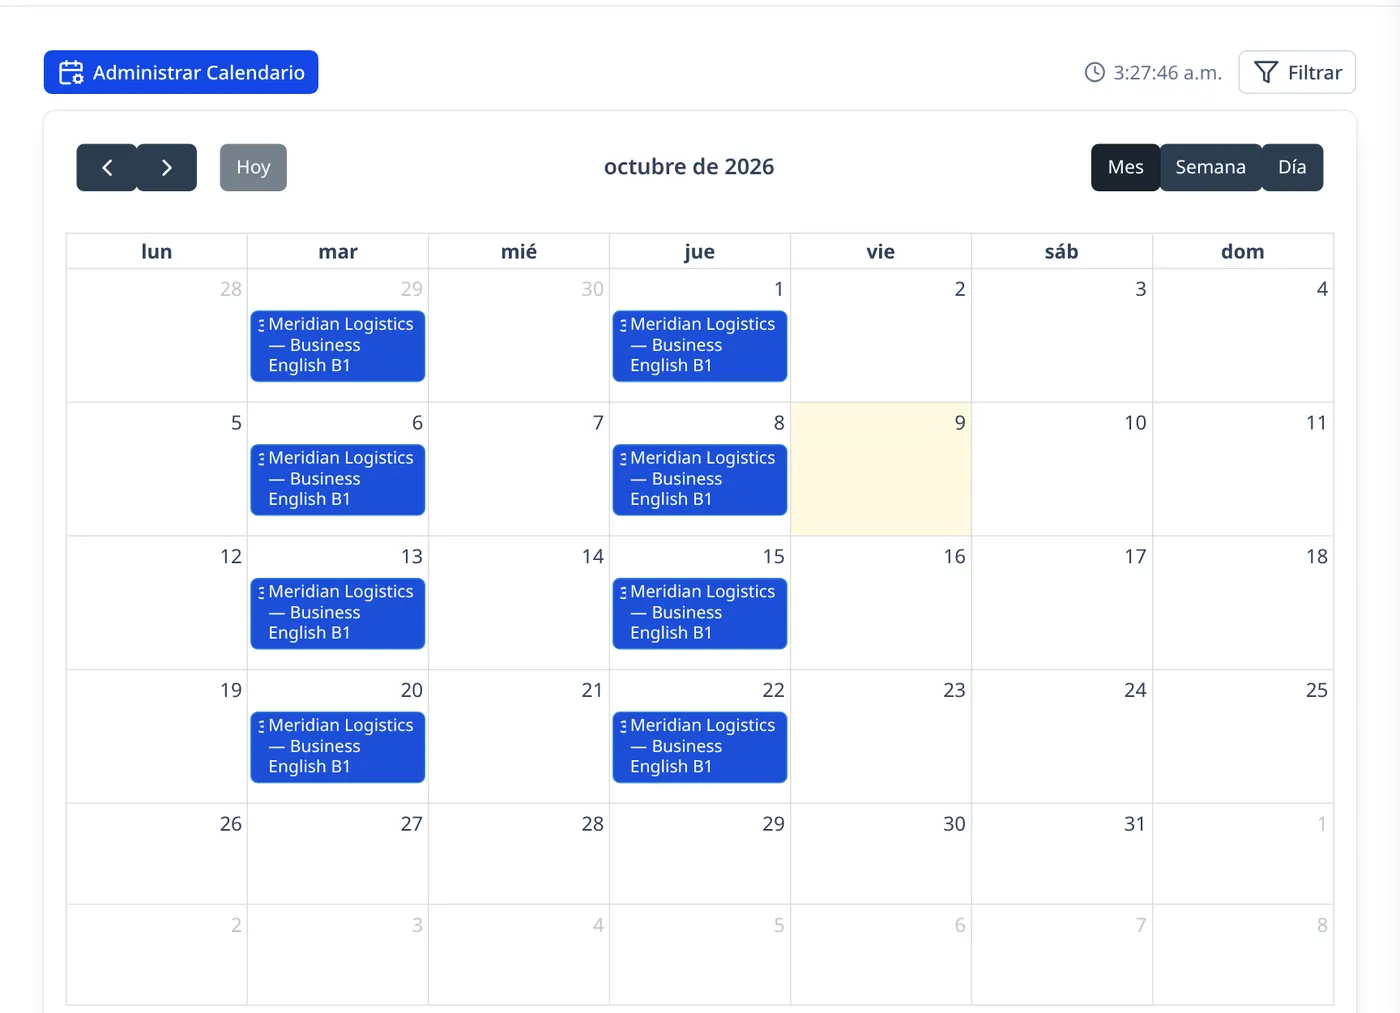Click the 'dom' column header
Screen dimensions: 1400x1013
1243,252
